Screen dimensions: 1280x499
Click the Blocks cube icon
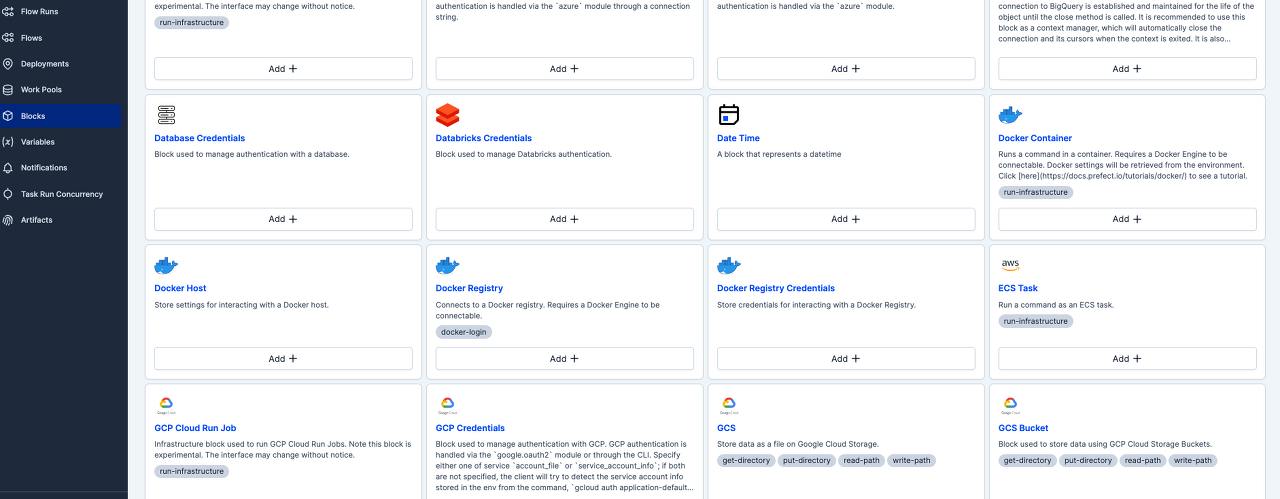[8, 116]
